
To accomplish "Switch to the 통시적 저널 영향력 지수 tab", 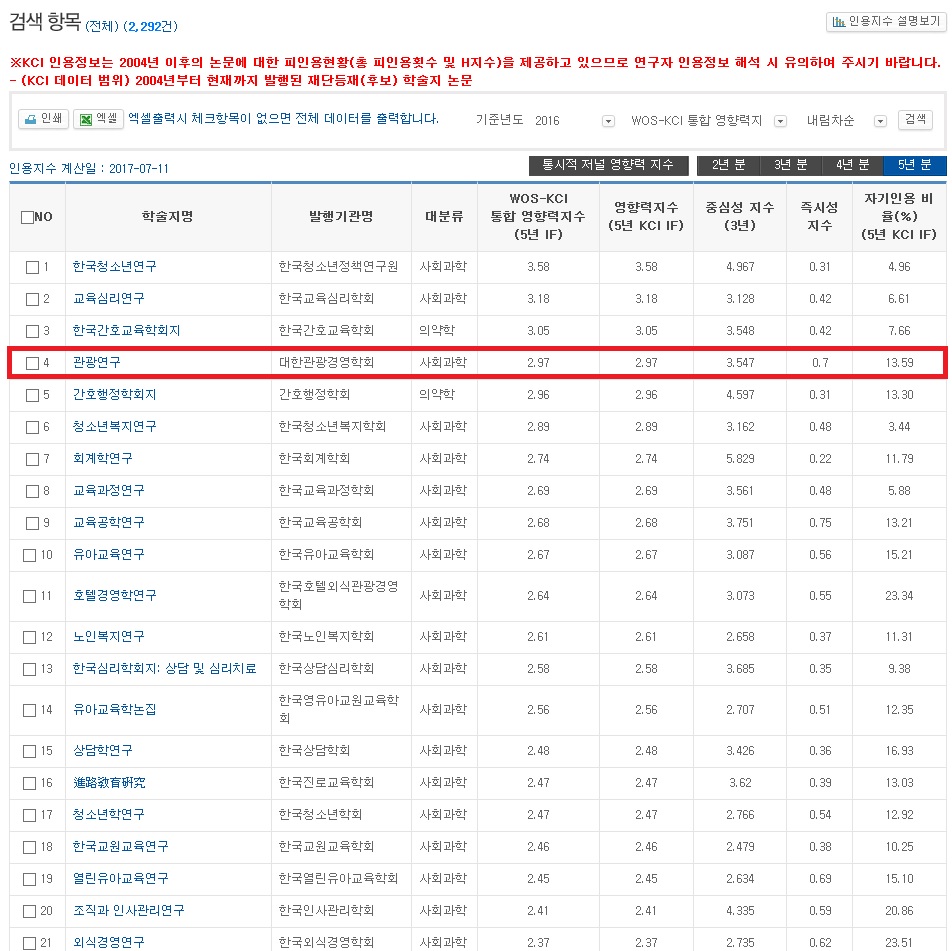I will [608, 165].
